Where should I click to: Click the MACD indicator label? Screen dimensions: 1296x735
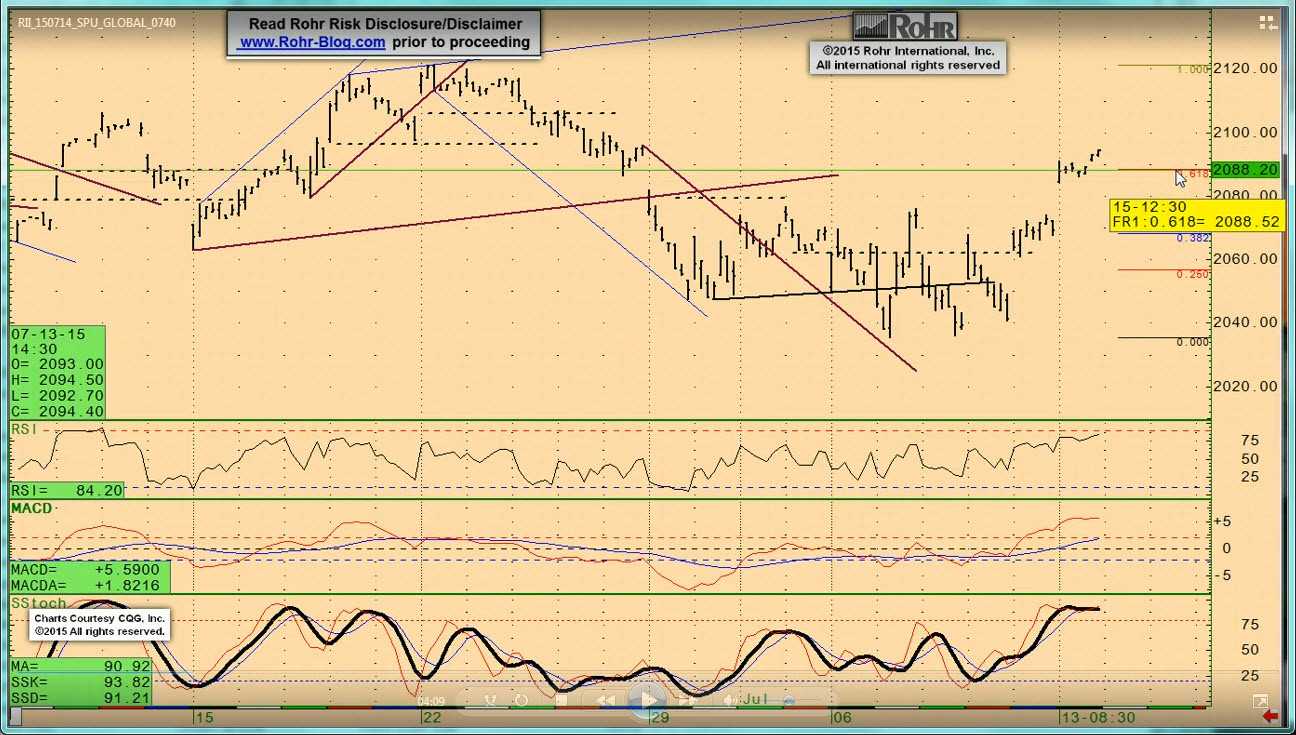pos(31,509)
